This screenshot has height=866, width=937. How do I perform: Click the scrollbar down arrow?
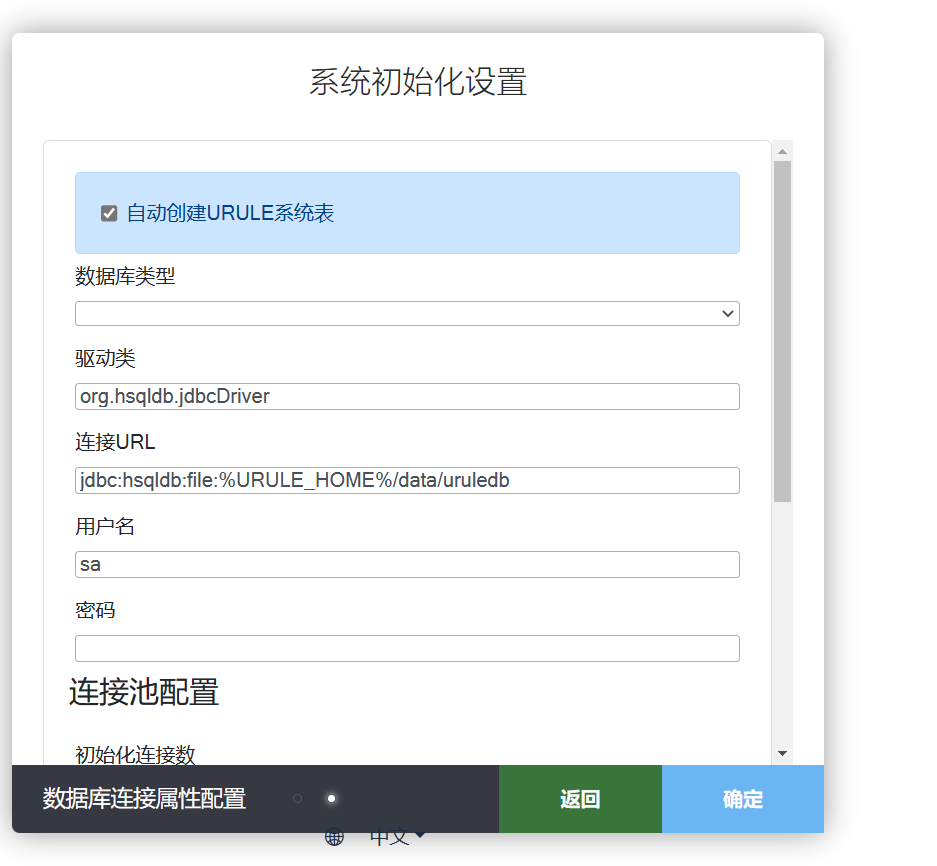(783, 753)
